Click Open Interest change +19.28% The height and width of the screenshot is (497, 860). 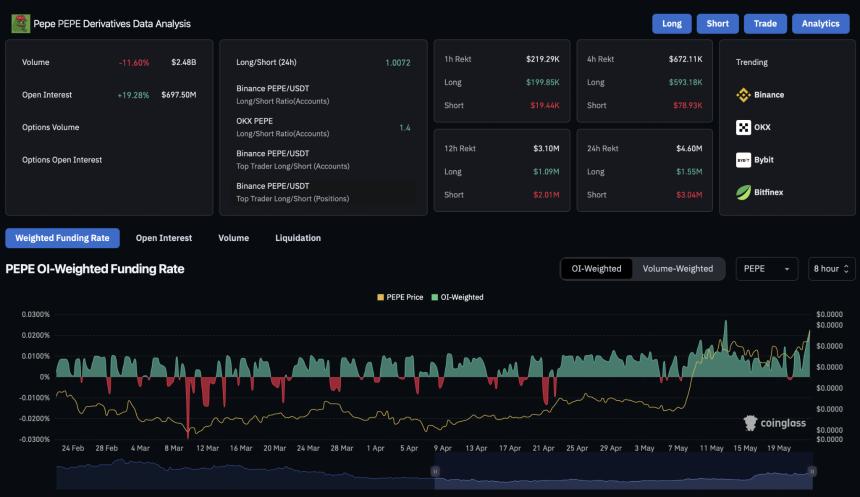(133, 95)
